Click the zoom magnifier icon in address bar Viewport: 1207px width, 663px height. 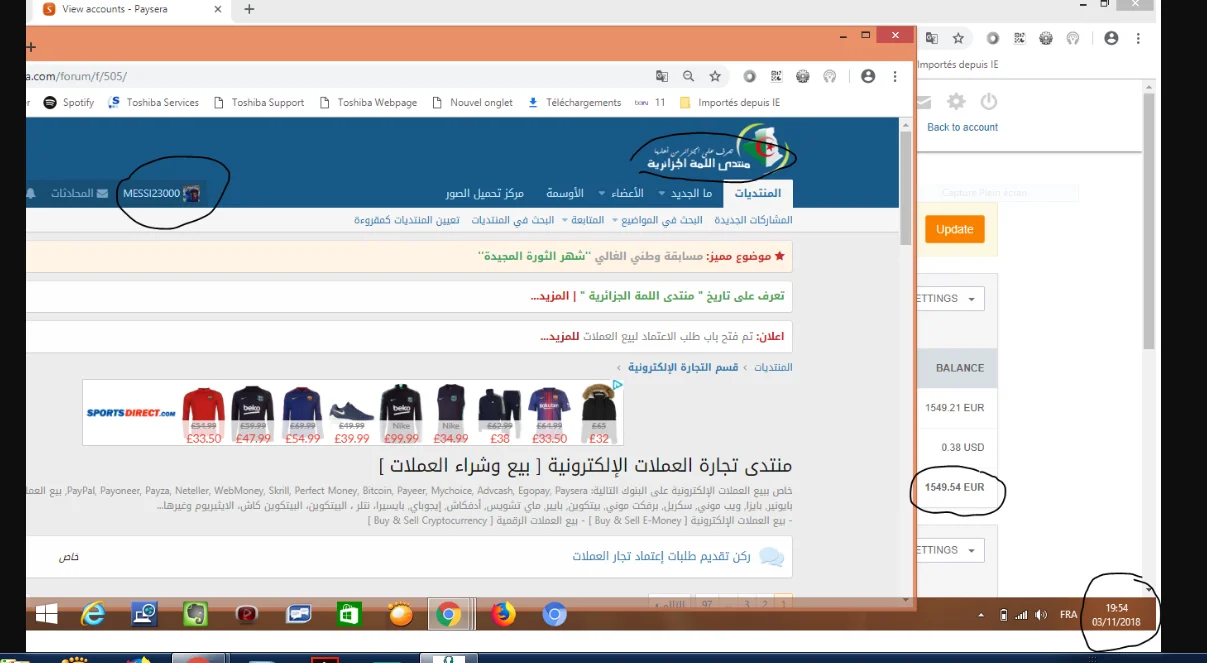[x=688, y=76]
